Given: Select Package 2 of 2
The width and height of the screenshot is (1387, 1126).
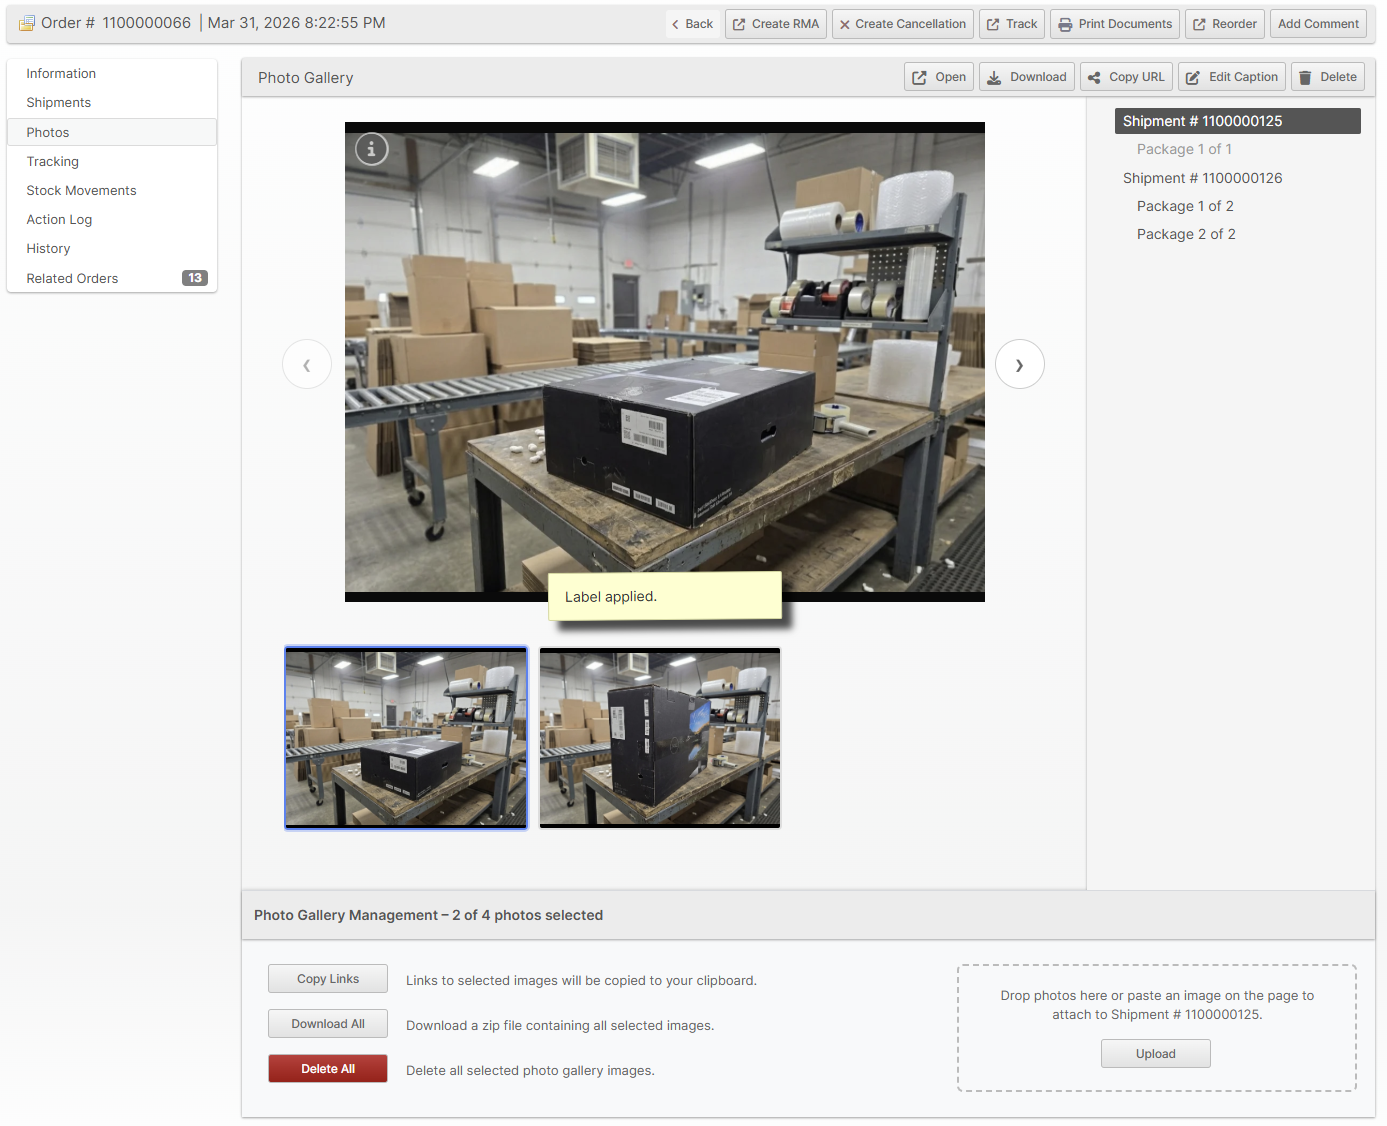Looking at the screenshot, I should (1186, 234).
